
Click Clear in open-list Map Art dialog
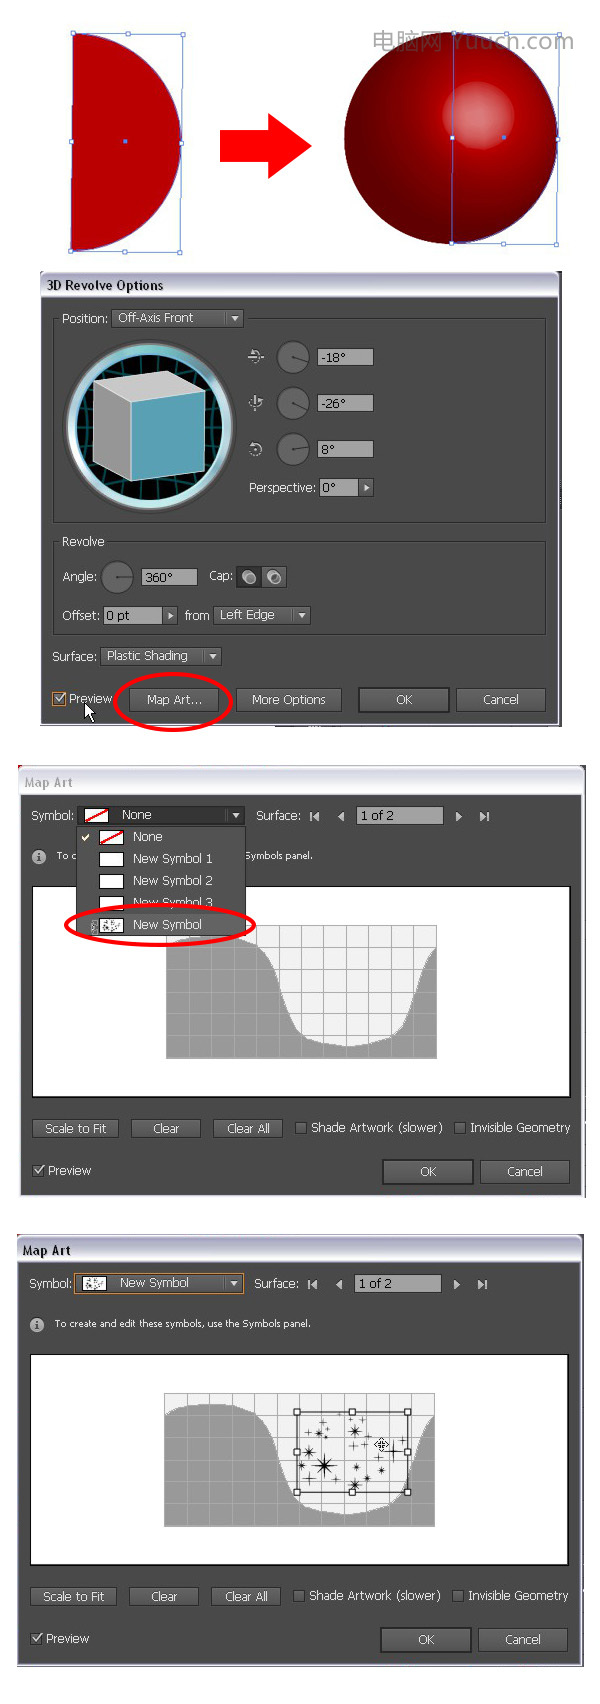click(166, 1129)
